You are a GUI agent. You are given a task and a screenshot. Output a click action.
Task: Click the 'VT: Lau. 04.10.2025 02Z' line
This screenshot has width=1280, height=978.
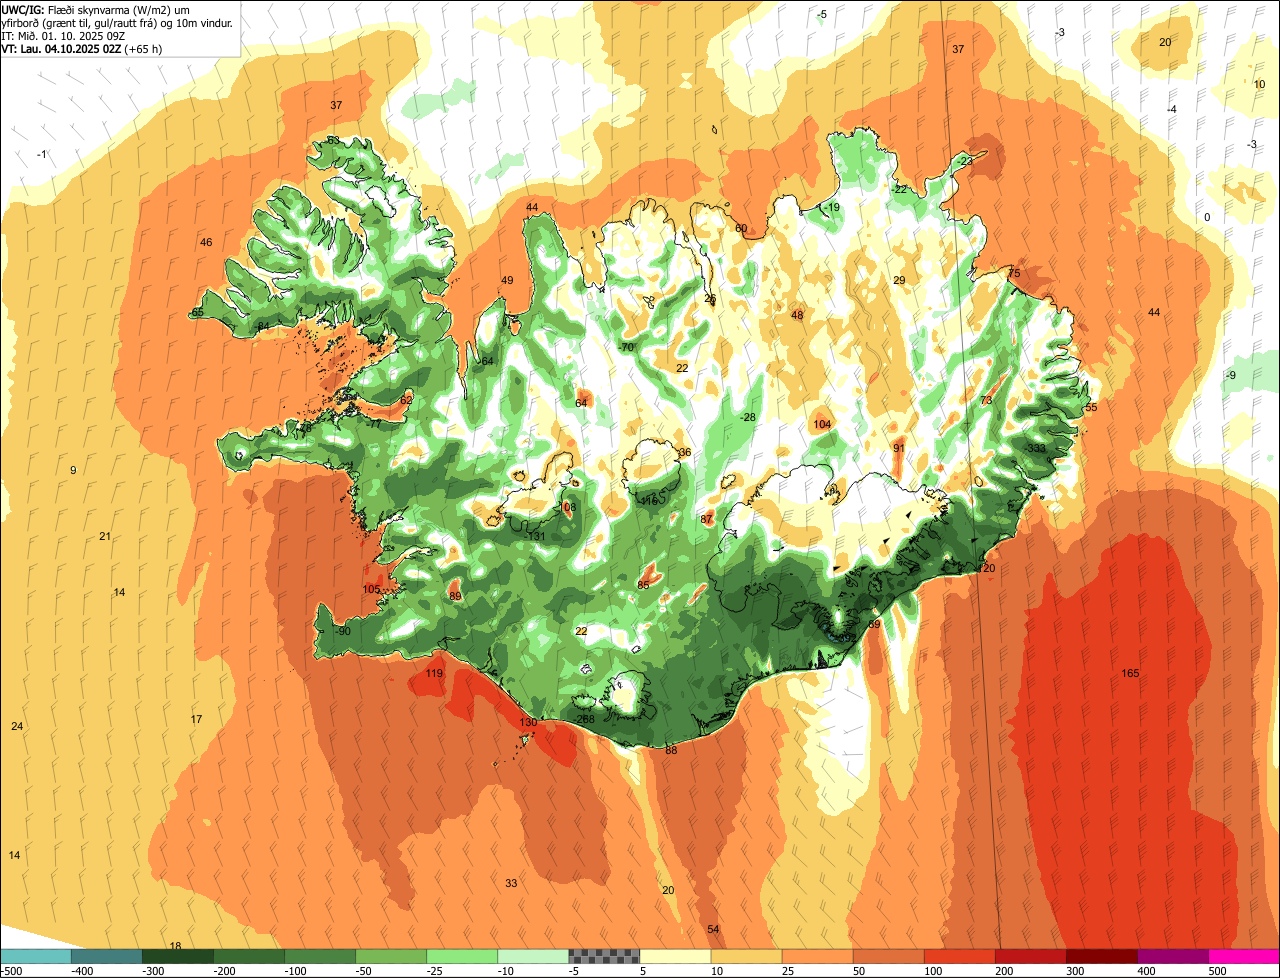click(82, 48)
